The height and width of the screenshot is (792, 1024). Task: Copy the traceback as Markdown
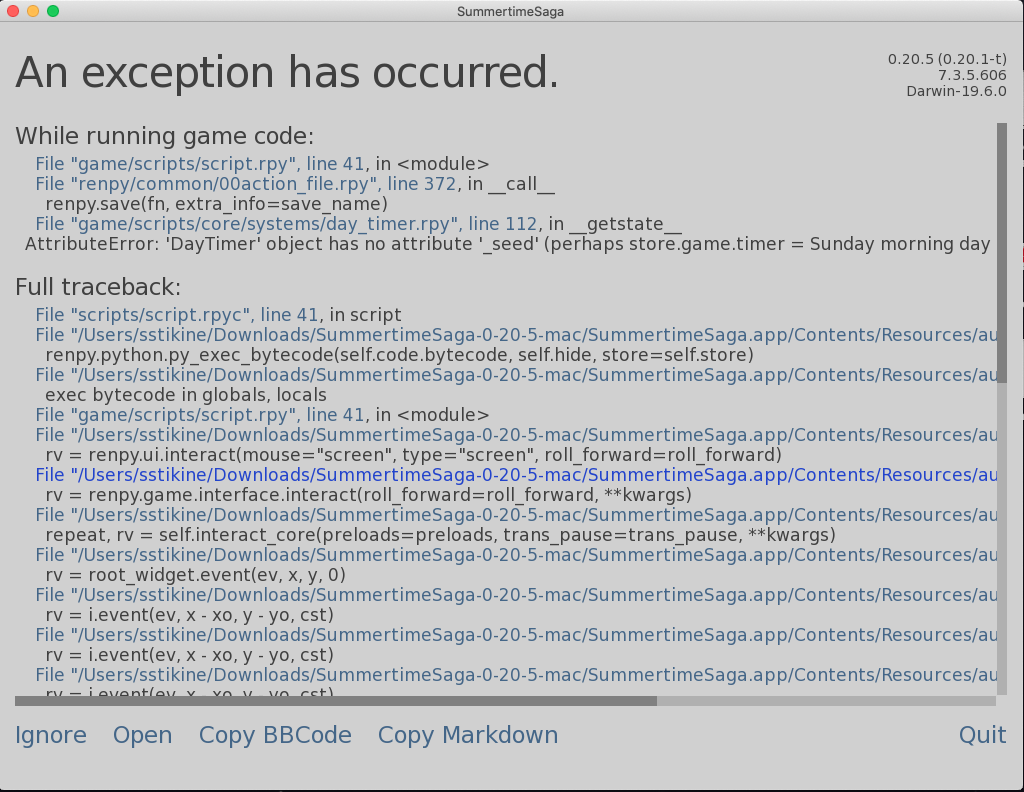tap(467, 735)
